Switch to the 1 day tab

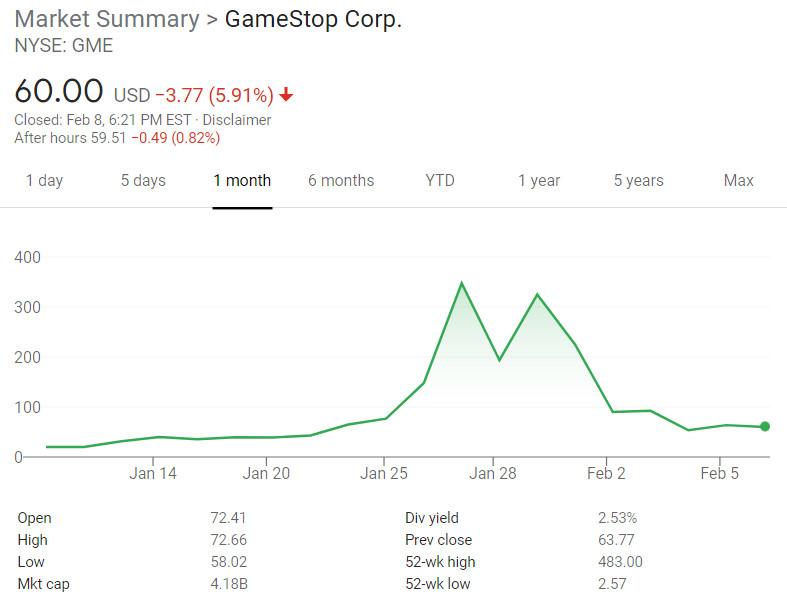pos(44,181)
